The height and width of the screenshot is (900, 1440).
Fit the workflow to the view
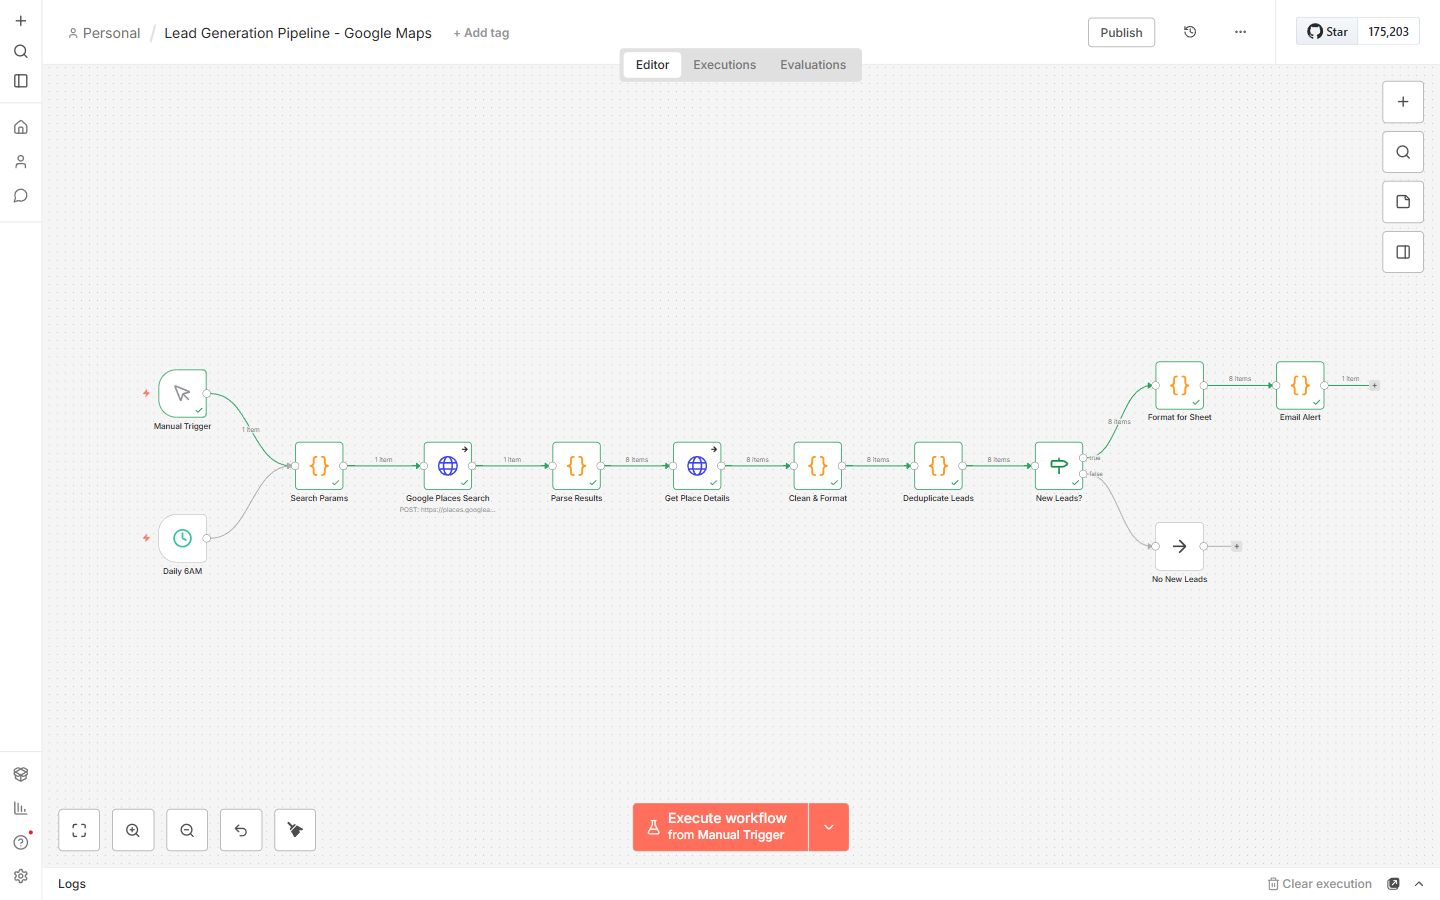[x=79, y=829]
